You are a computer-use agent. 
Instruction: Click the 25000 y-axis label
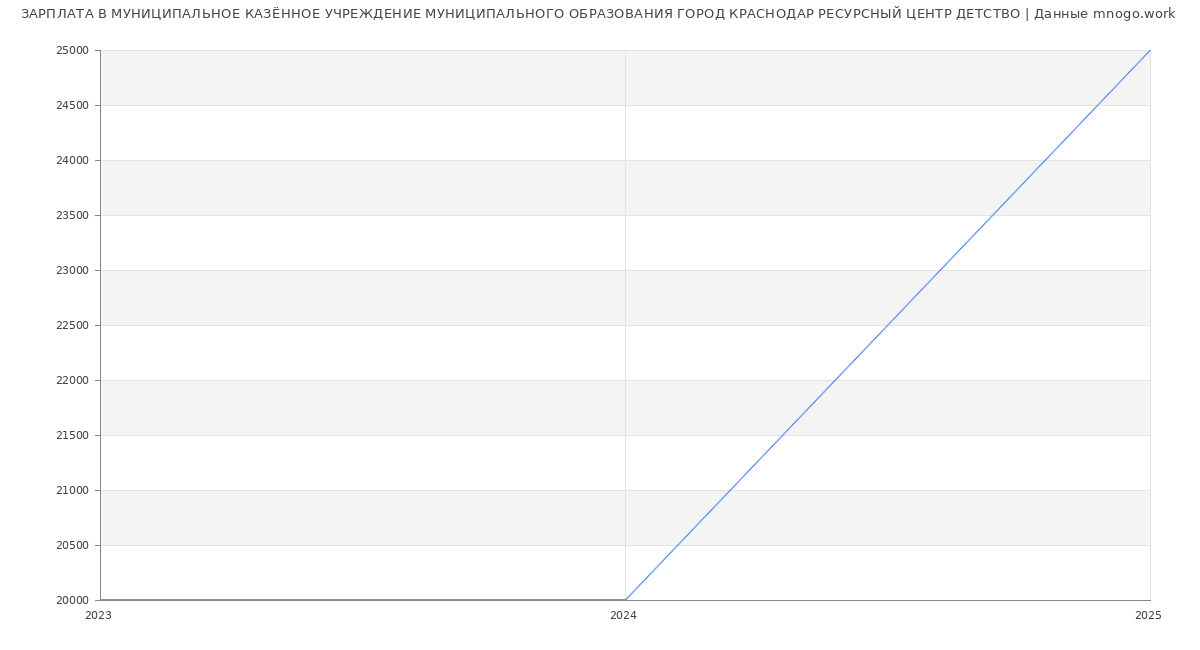[x=73, y=50]
